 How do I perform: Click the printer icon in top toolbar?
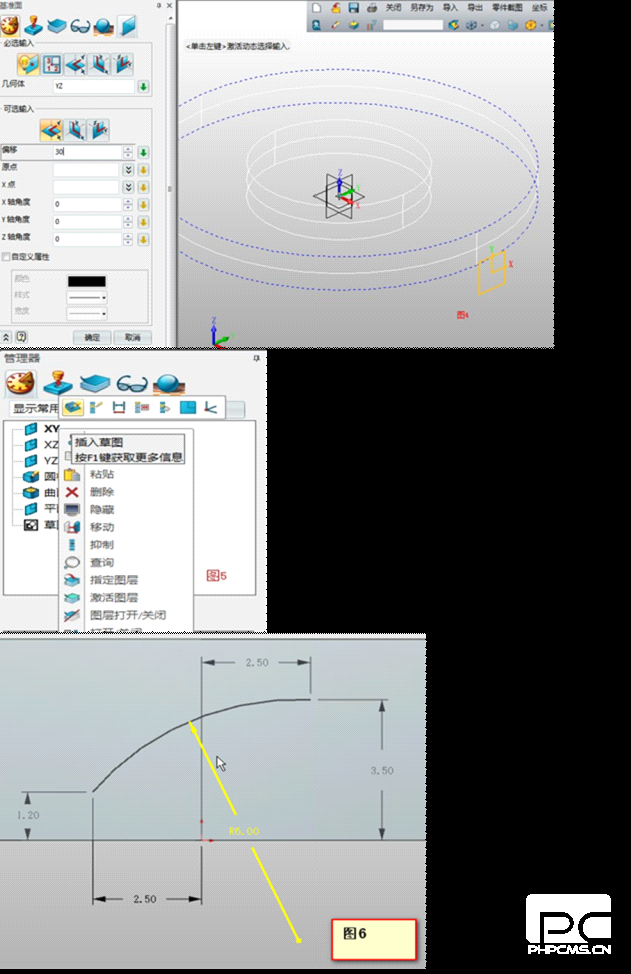[371, 8]
